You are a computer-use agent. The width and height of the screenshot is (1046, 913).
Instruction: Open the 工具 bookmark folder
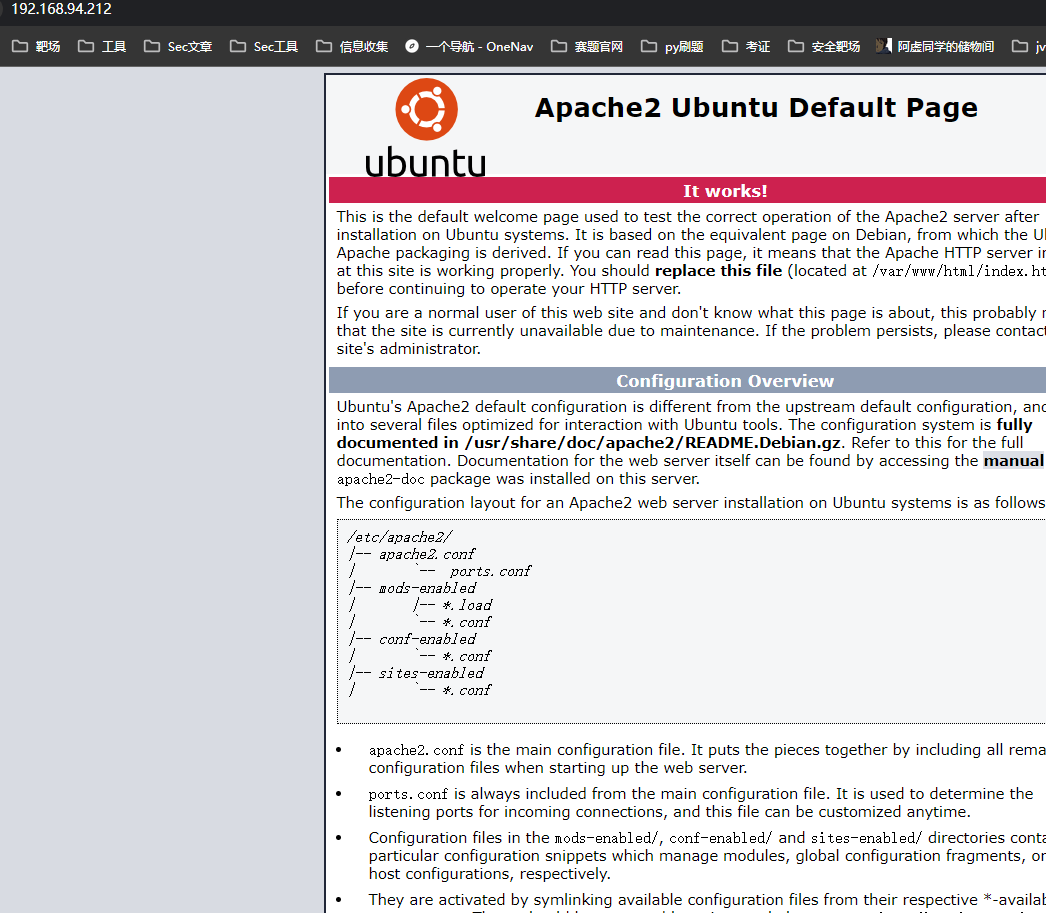tap(102, 46)
